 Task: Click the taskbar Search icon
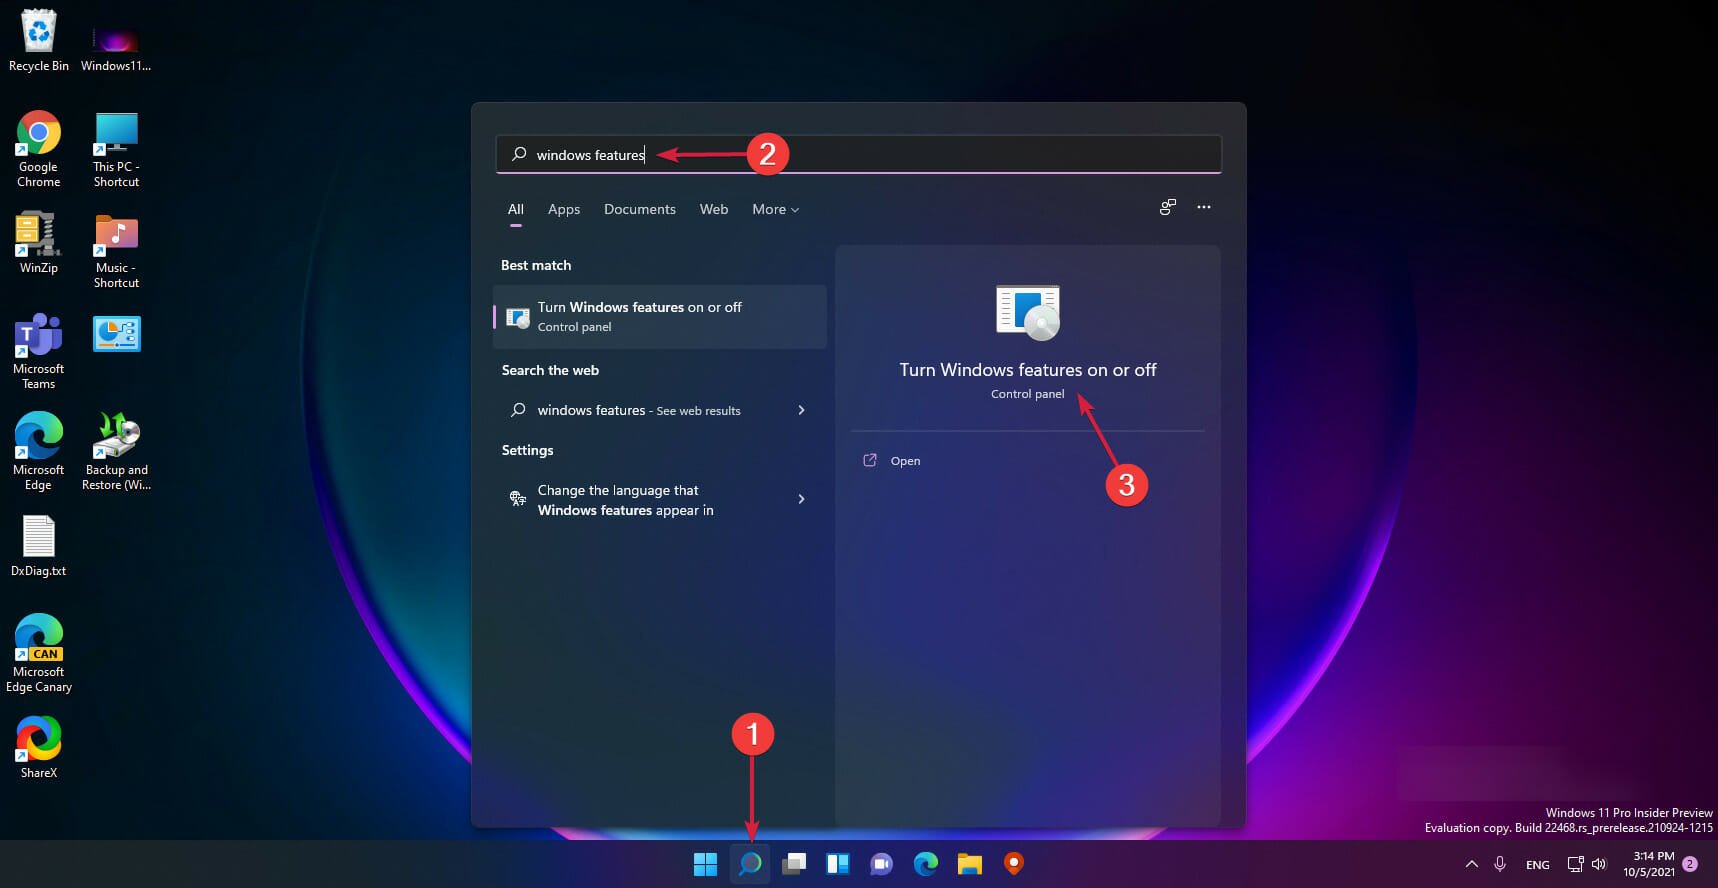coord(750,863)
